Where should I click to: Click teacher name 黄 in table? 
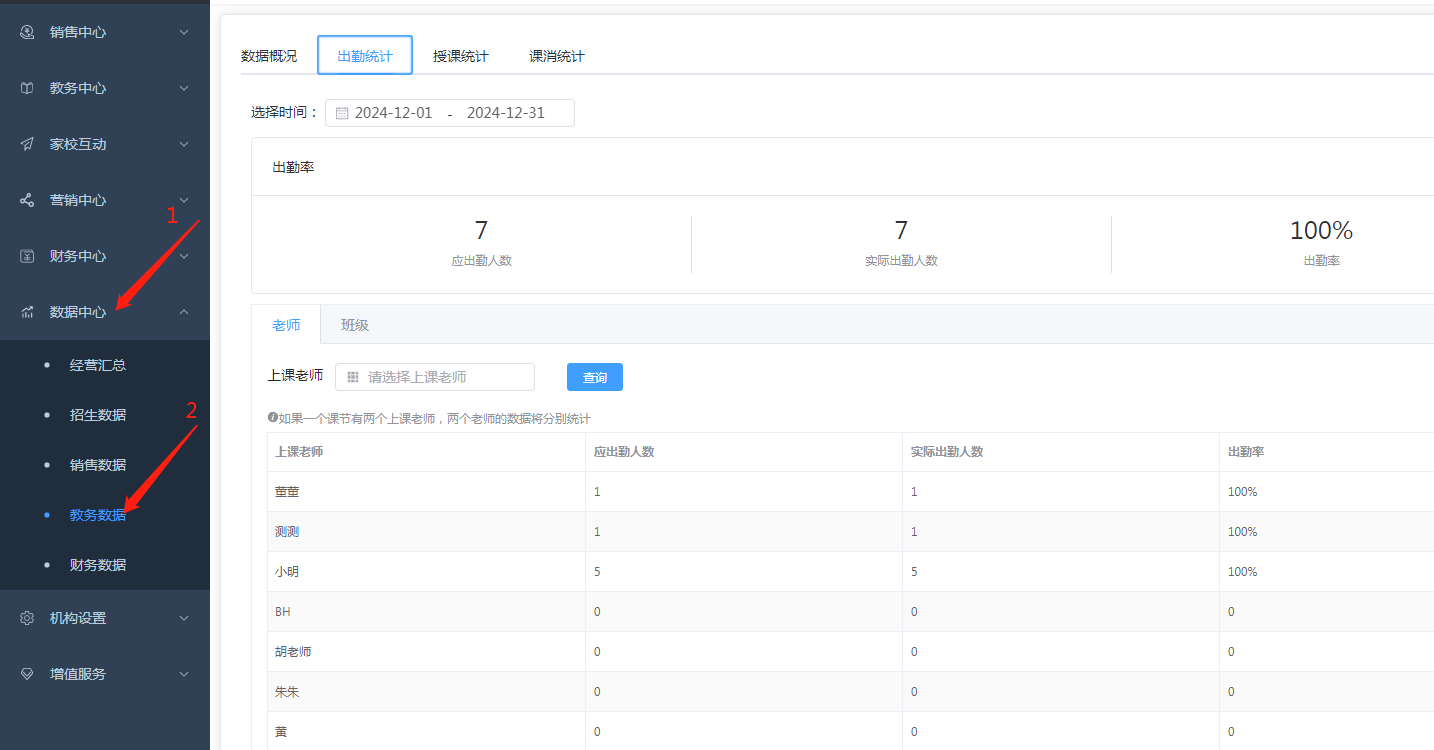pos(281,732)
